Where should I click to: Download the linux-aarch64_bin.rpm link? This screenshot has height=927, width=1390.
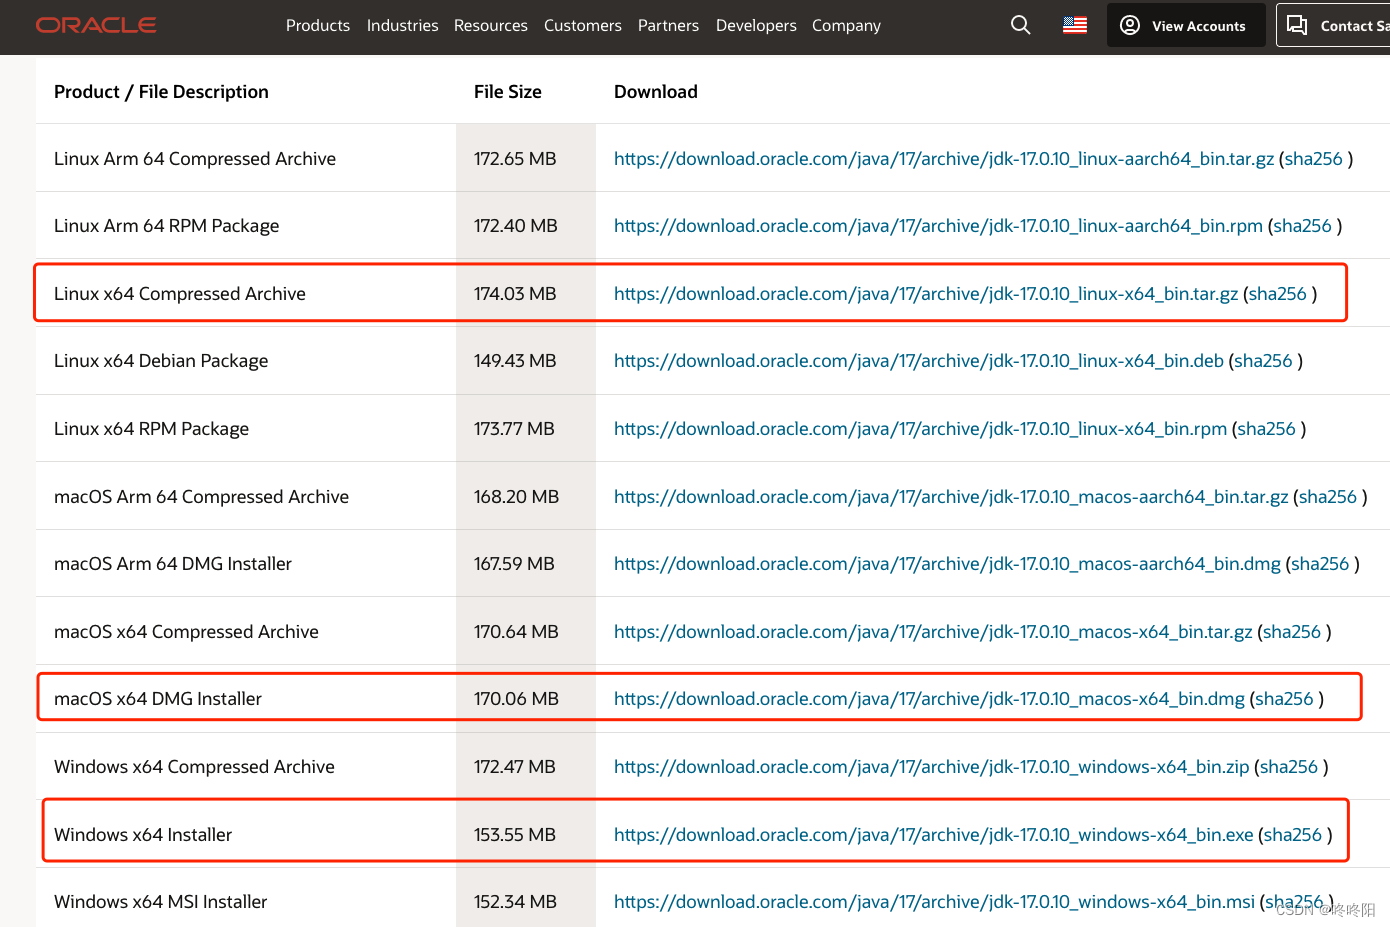938,226
